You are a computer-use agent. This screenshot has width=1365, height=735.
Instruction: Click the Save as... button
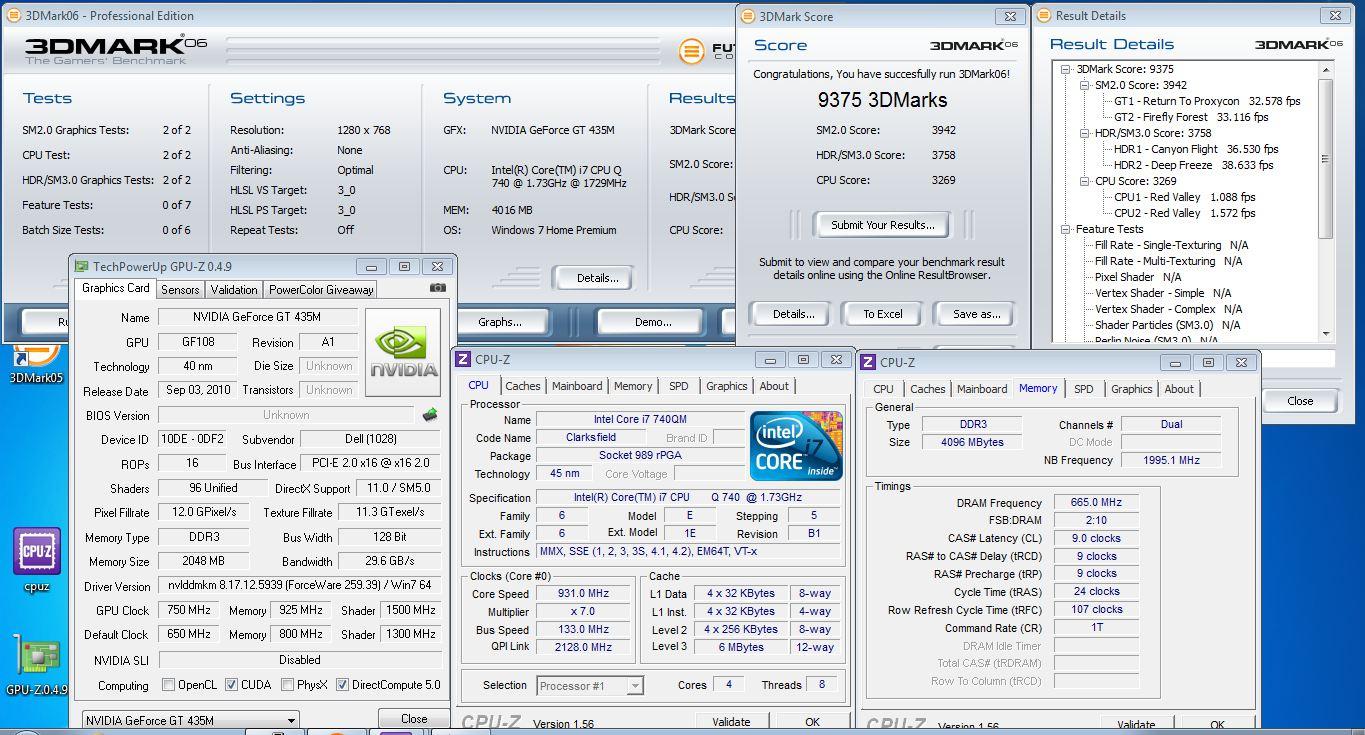(976, 314)
